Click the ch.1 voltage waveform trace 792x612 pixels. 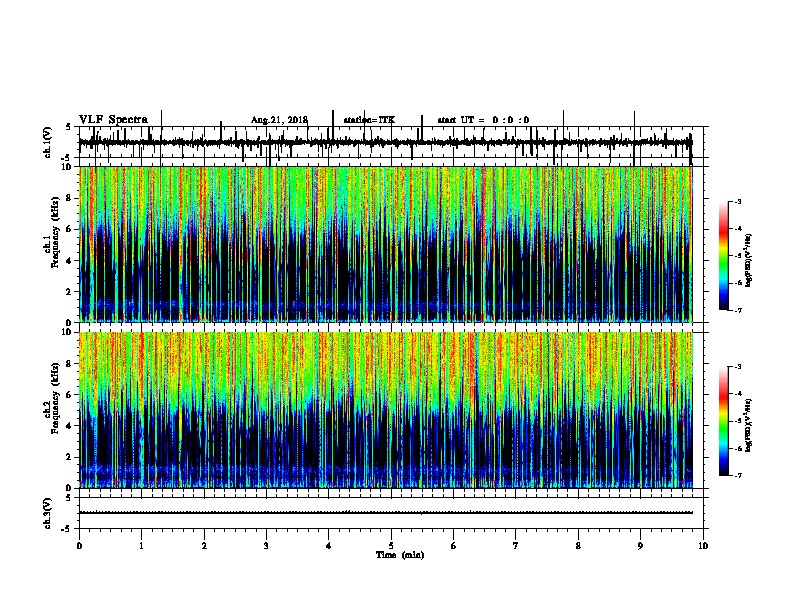point(386,142)
